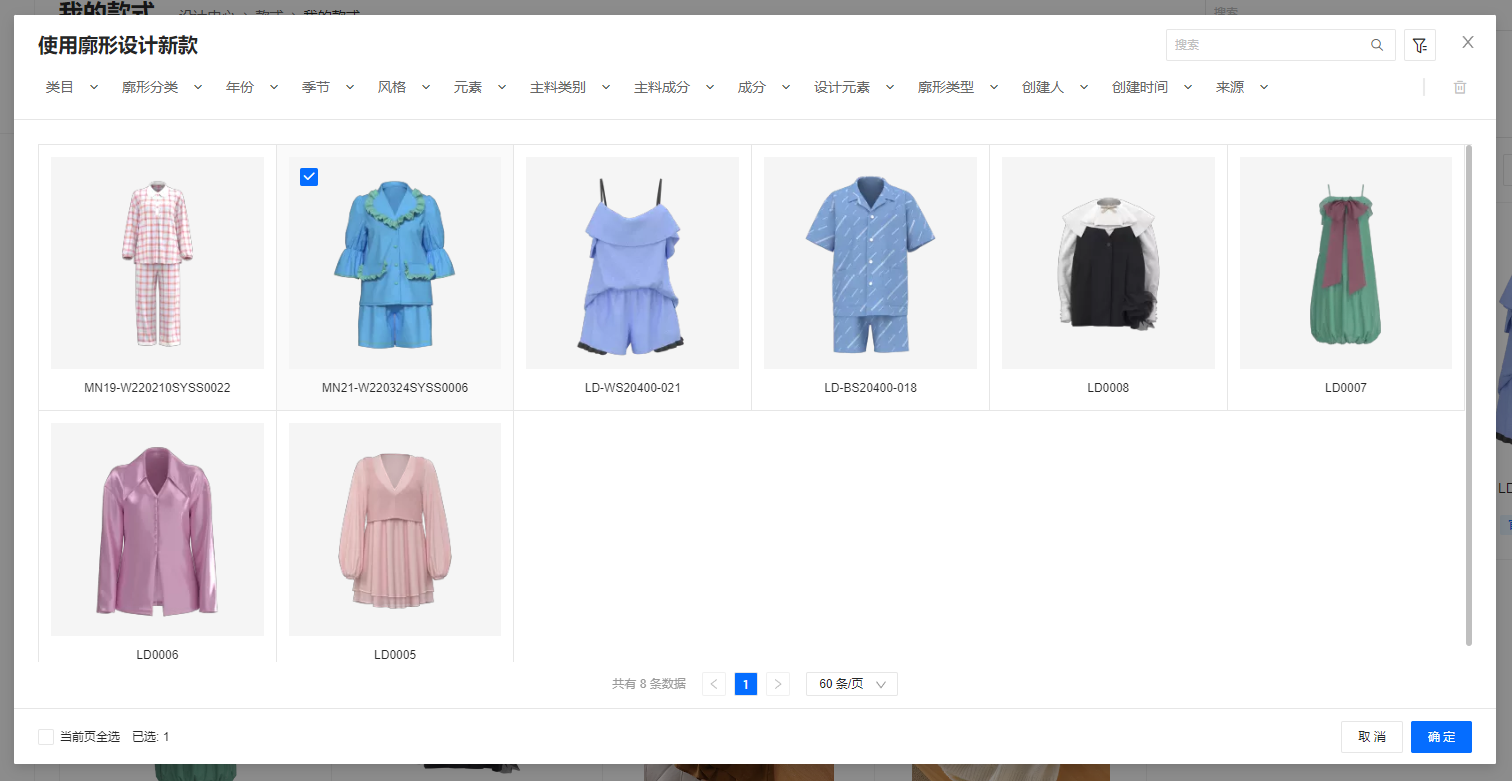This screenshot has width=1512, height=781.
Task: Select the pink plaid pajama MN19-W220210SYSS0022 thumbnail
Action: 157,263
